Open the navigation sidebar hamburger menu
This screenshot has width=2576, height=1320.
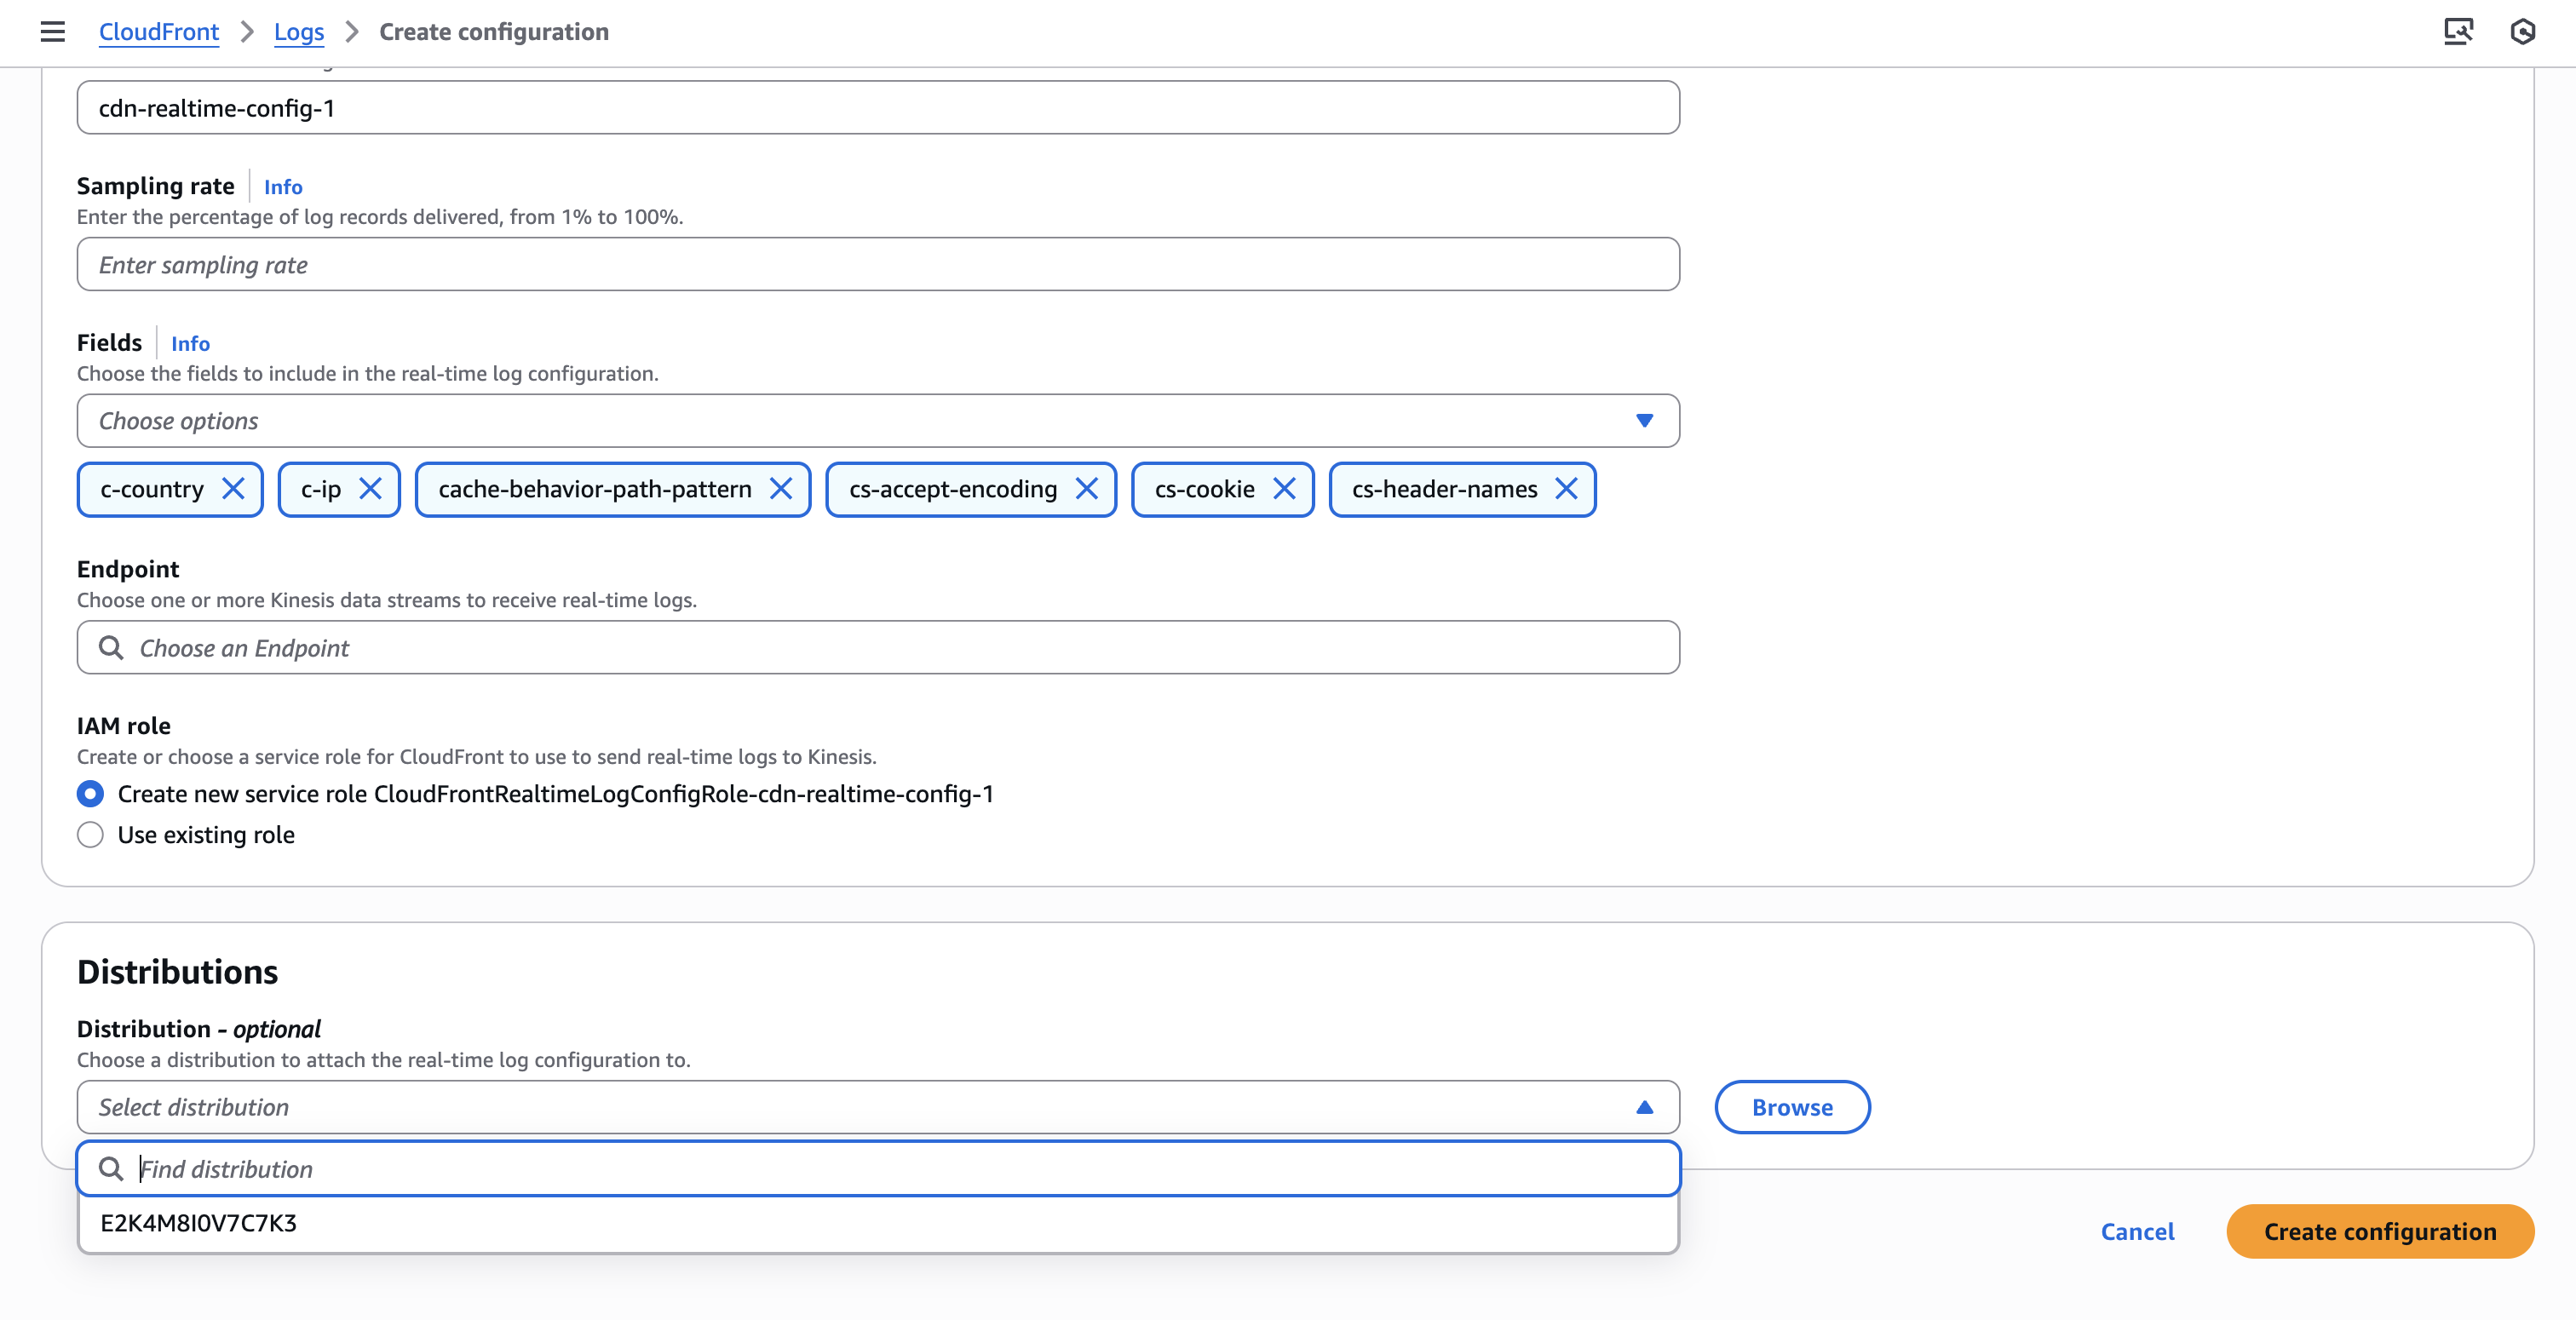click(52, 31)
